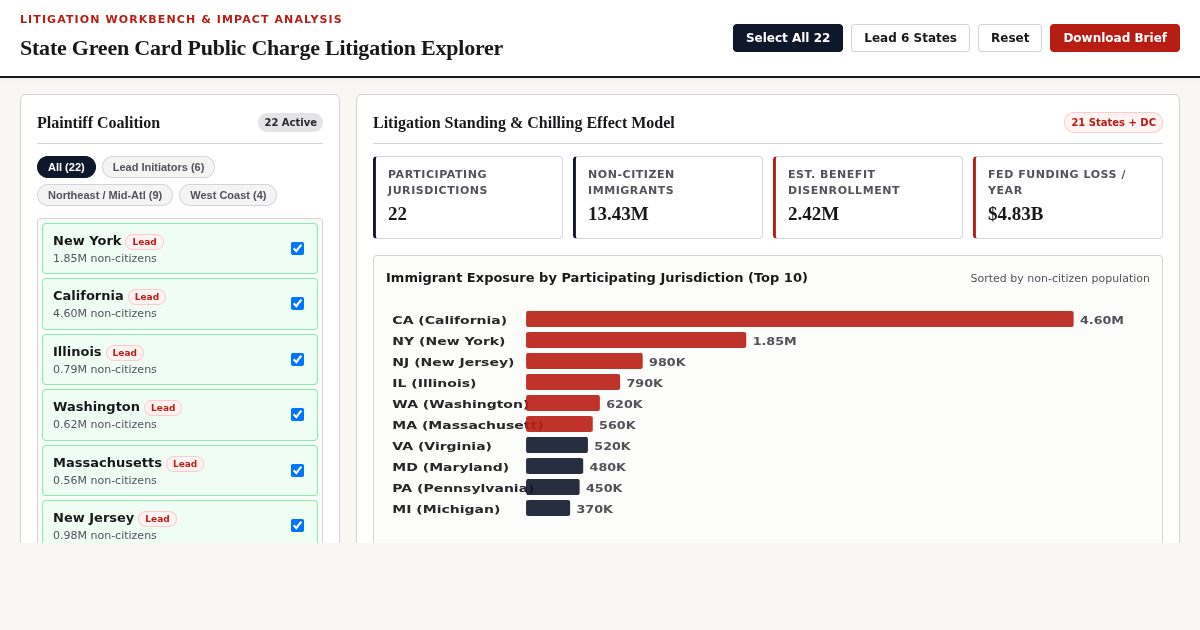This screenshot has height=630, width=1200.
Task: Show All (22) jurisdictions filter
Action: pyautogui.click(x=66, y=167)
